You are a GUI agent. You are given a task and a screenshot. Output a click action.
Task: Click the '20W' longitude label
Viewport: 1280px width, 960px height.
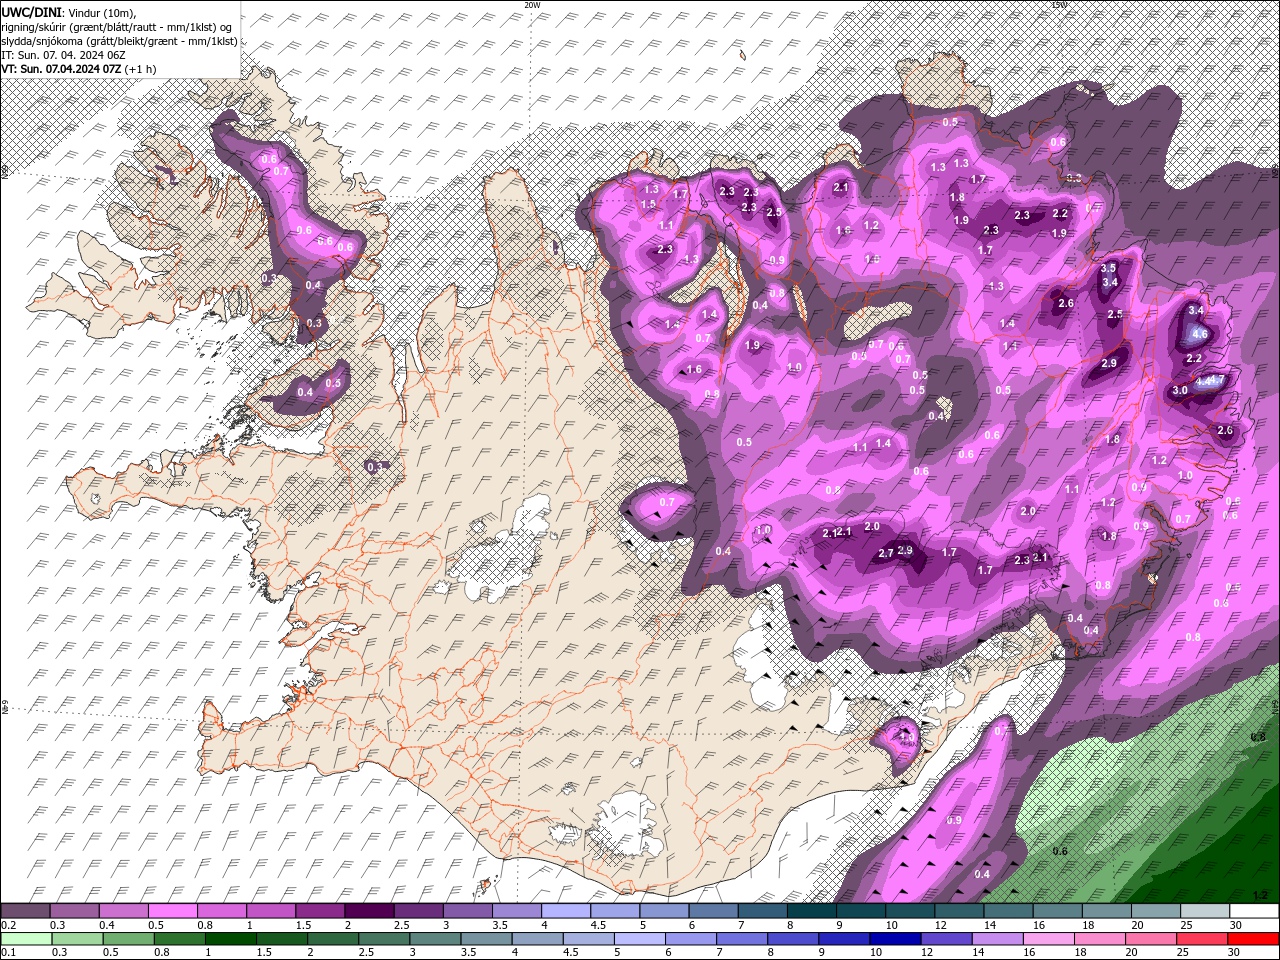pyautogui.click(x=532, y=5)
